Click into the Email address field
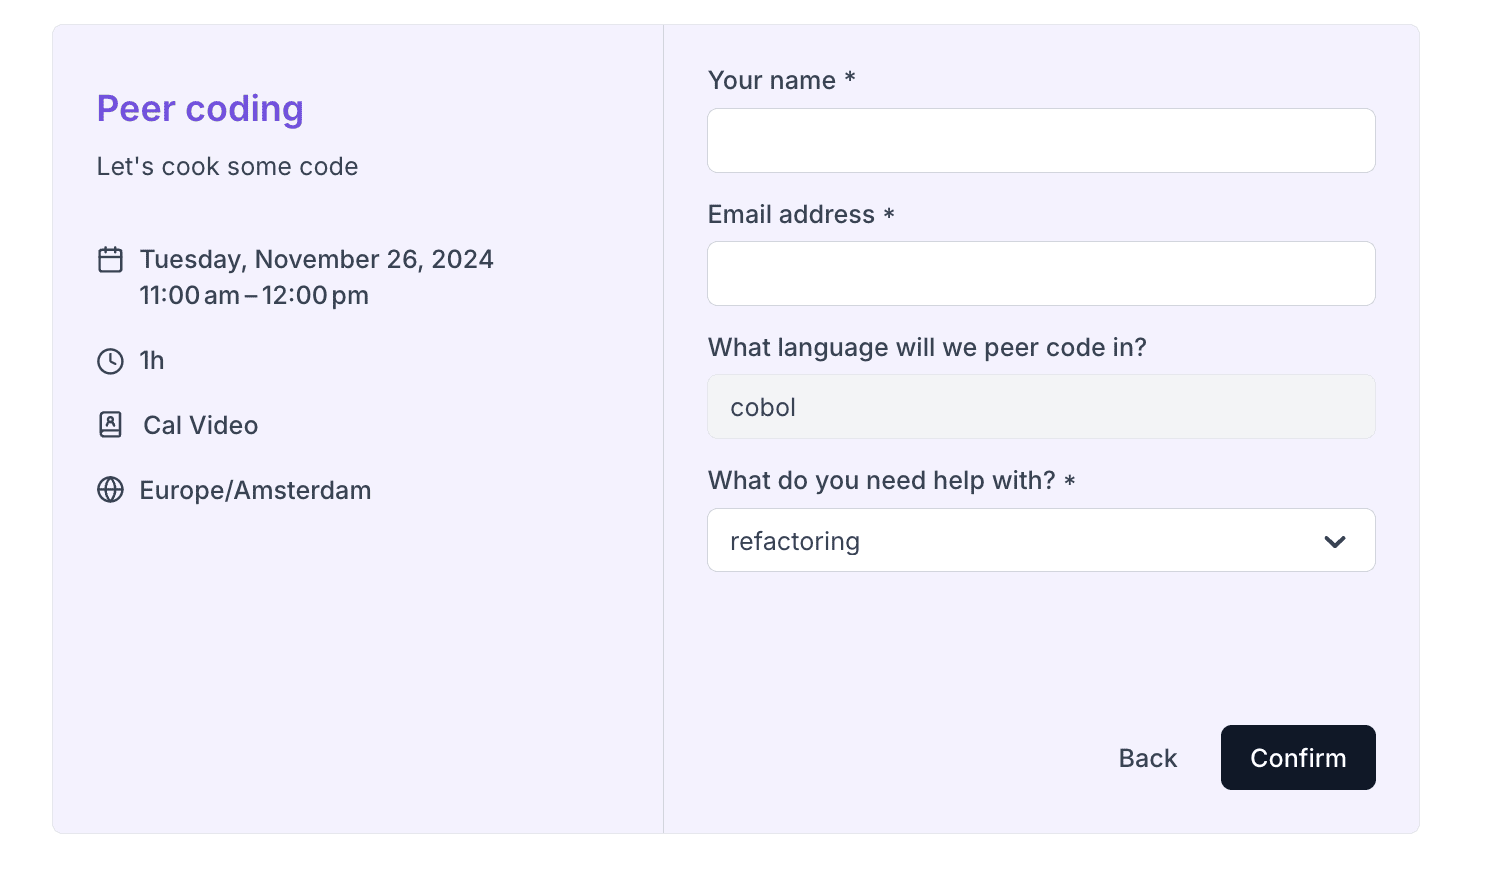The image size is (1512, 872). 1040,274
